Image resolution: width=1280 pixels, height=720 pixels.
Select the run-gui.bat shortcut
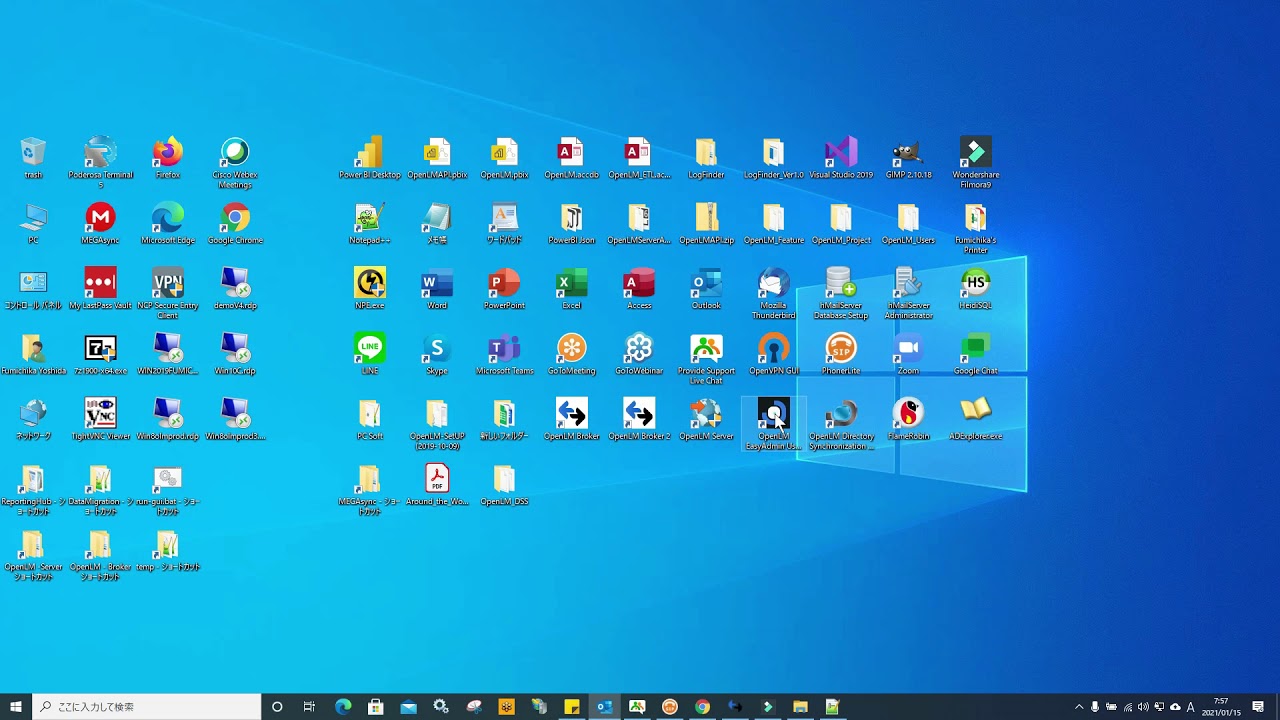[168, 490]
